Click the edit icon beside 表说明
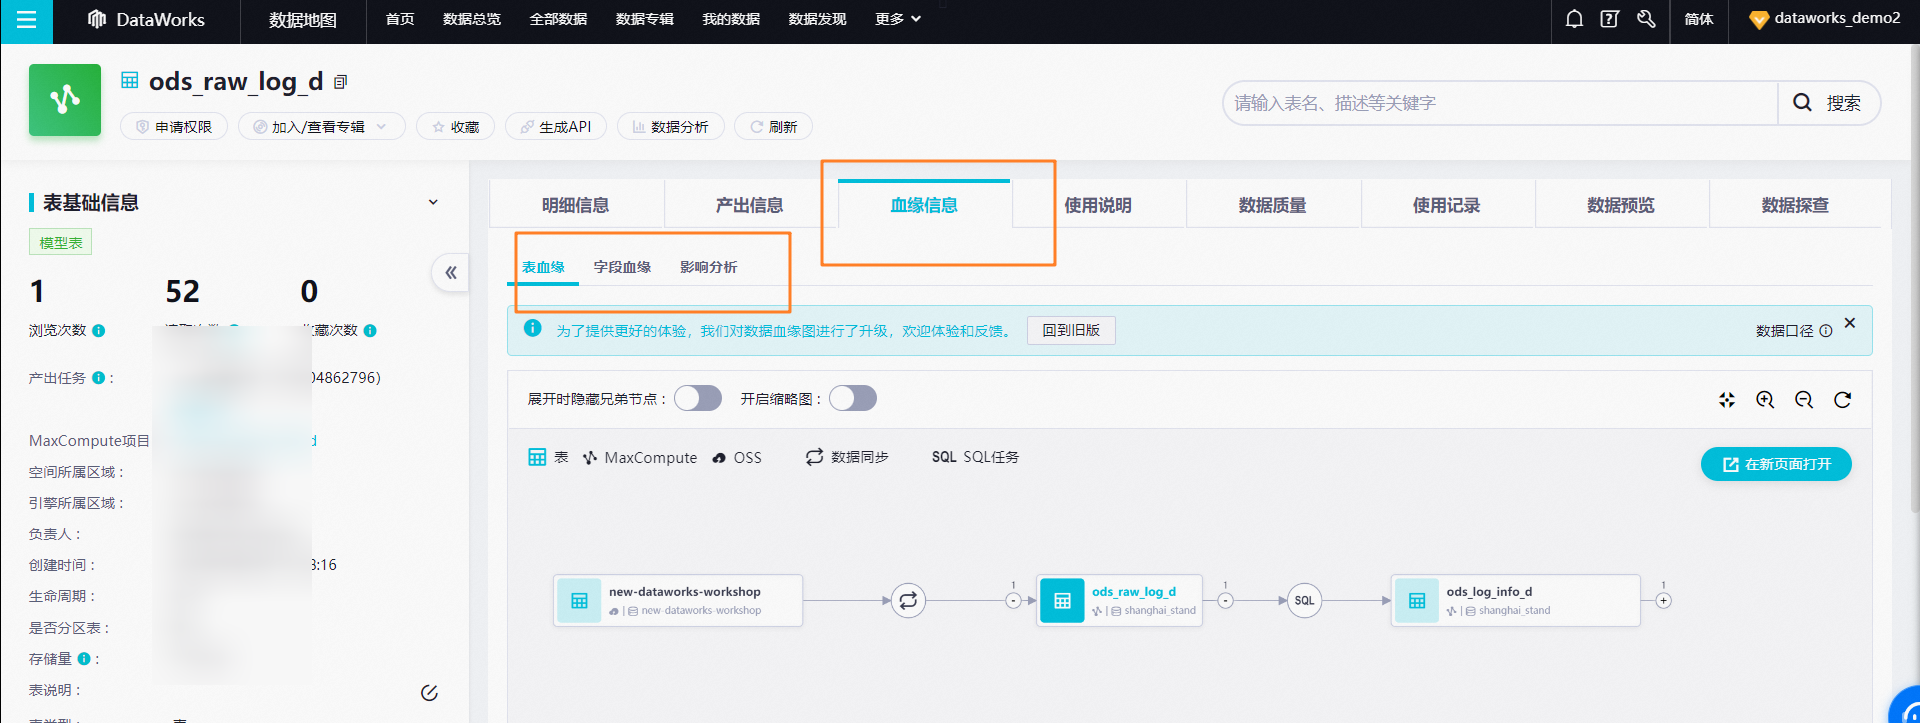Screen dimensions: 1920x723 [x=429, y=693]
